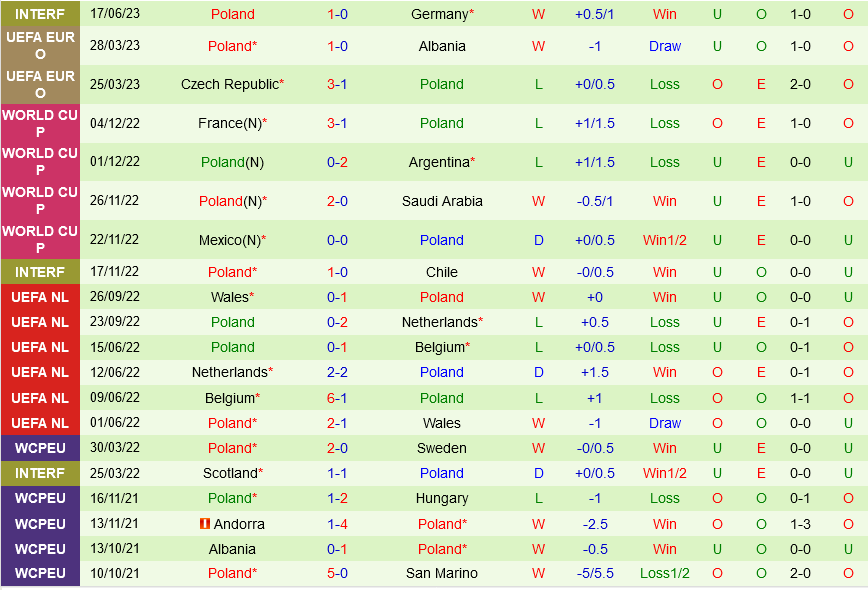868x590 pixels.
Task: Click the red card icon beside Andorra
Action: [205, 524]
